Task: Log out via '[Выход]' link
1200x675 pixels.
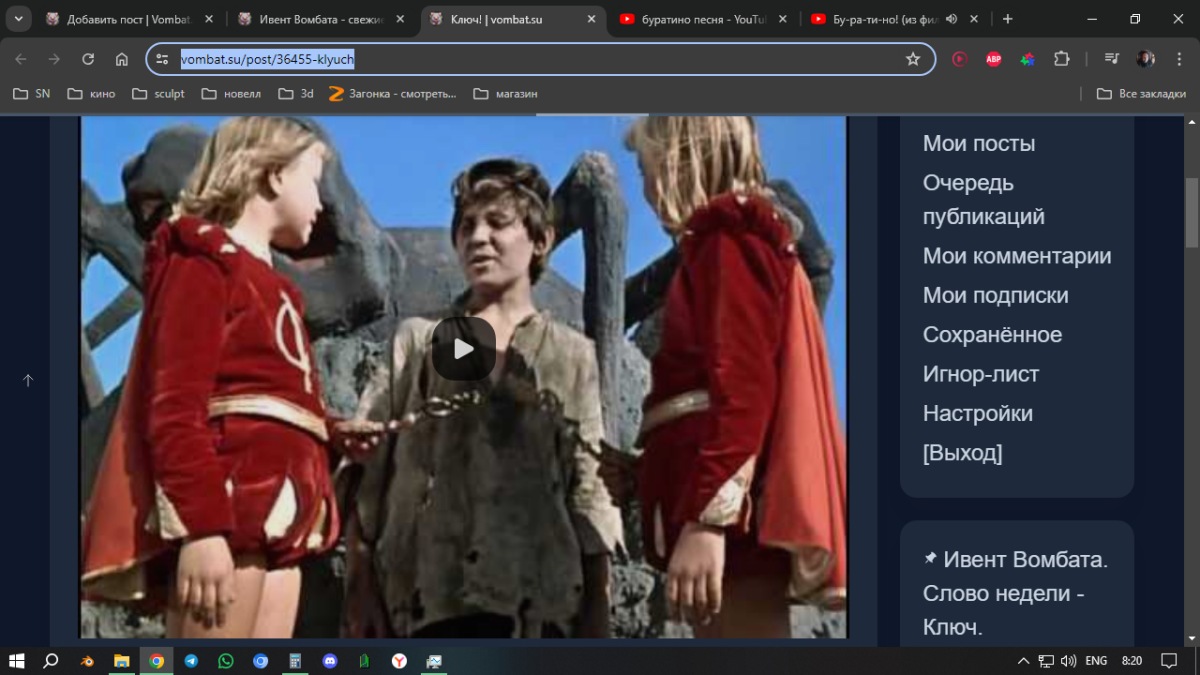Action: (963, 453)
